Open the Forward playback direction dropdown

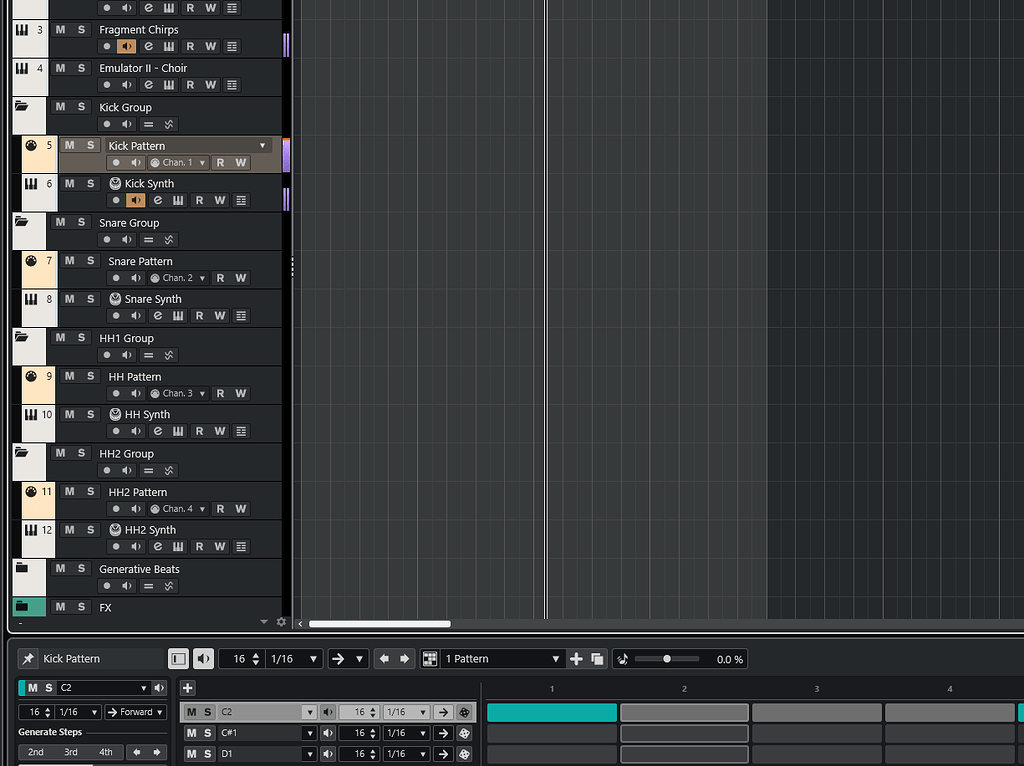click(x=134, y=712)
